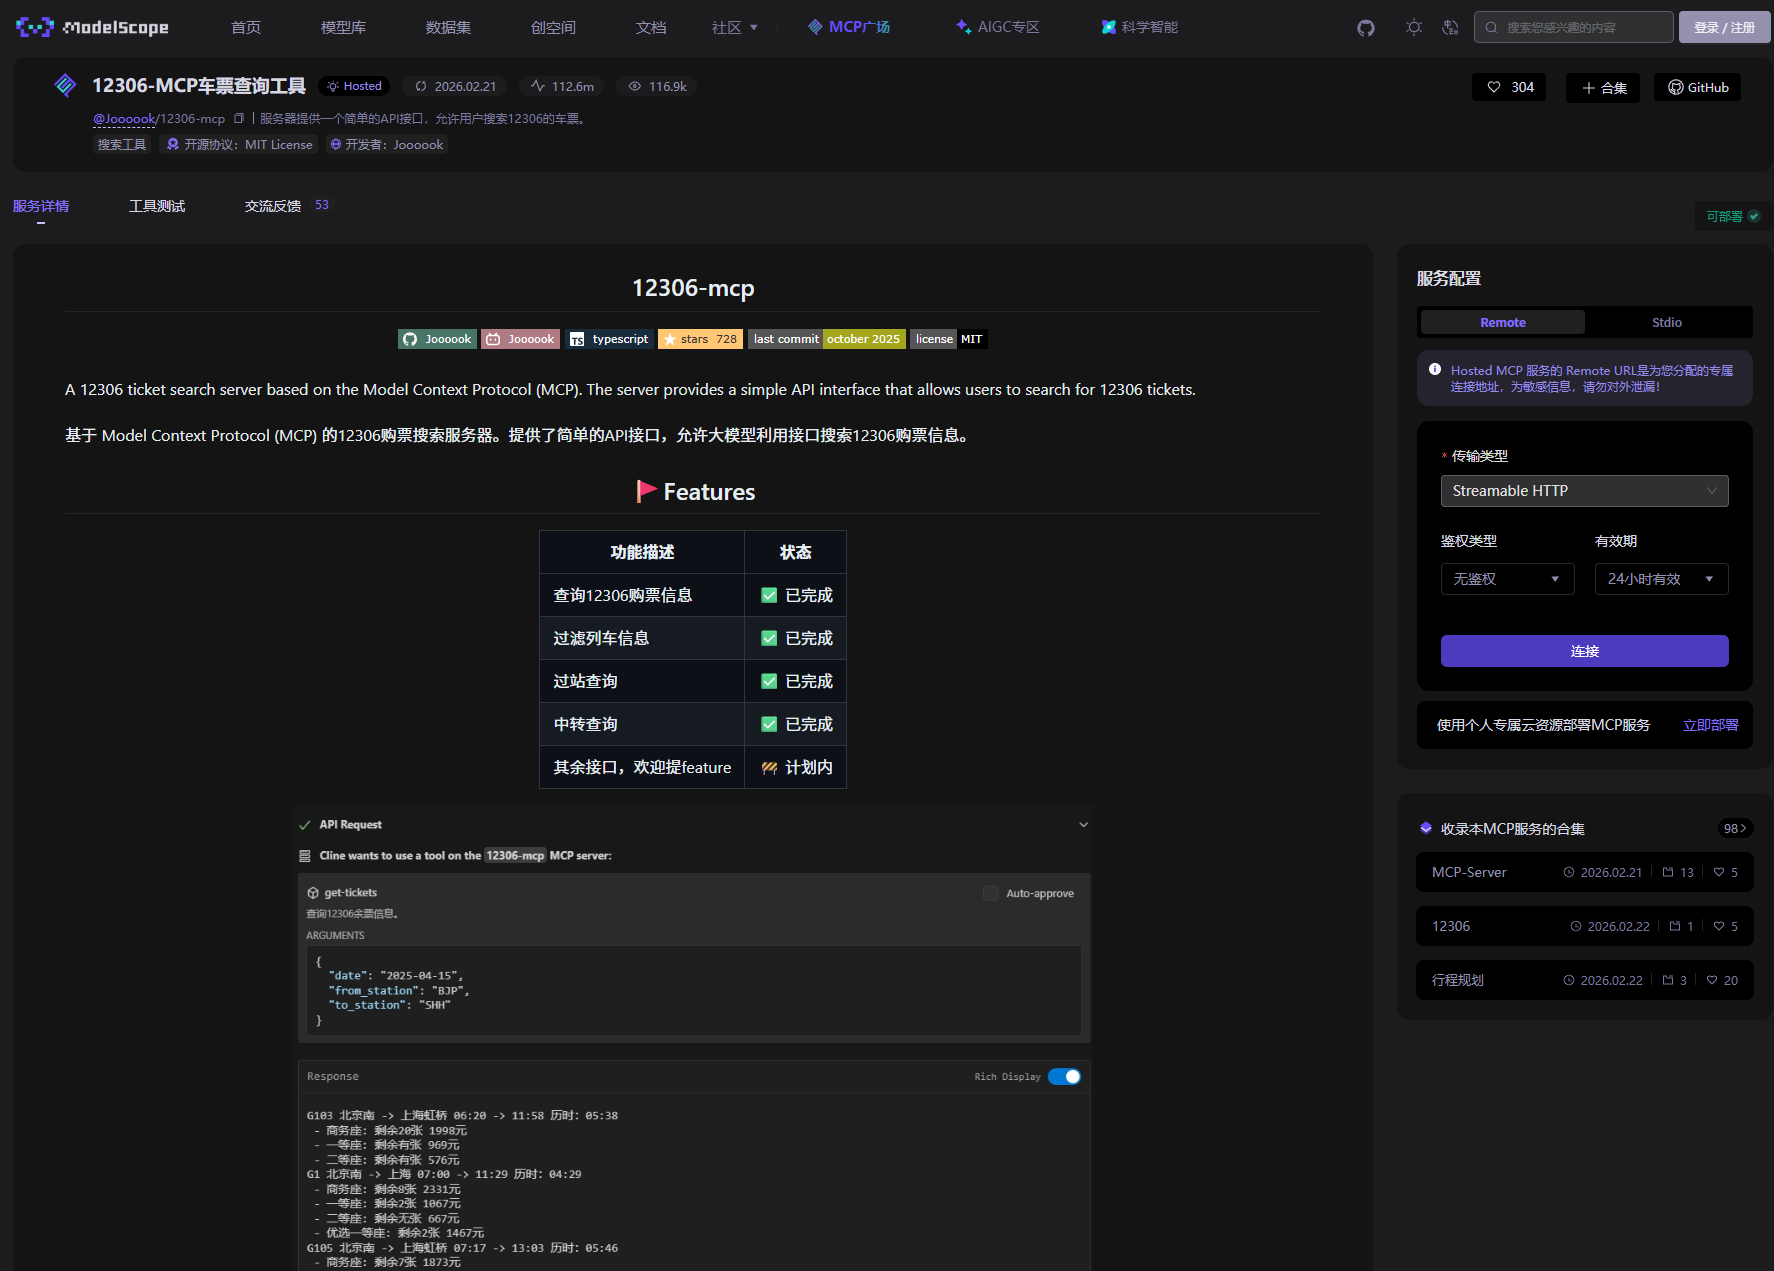The height and width of the screenshot is (1271, 1774).
Task: Select the Remote configuration tab
Action: coord(1503,322)
